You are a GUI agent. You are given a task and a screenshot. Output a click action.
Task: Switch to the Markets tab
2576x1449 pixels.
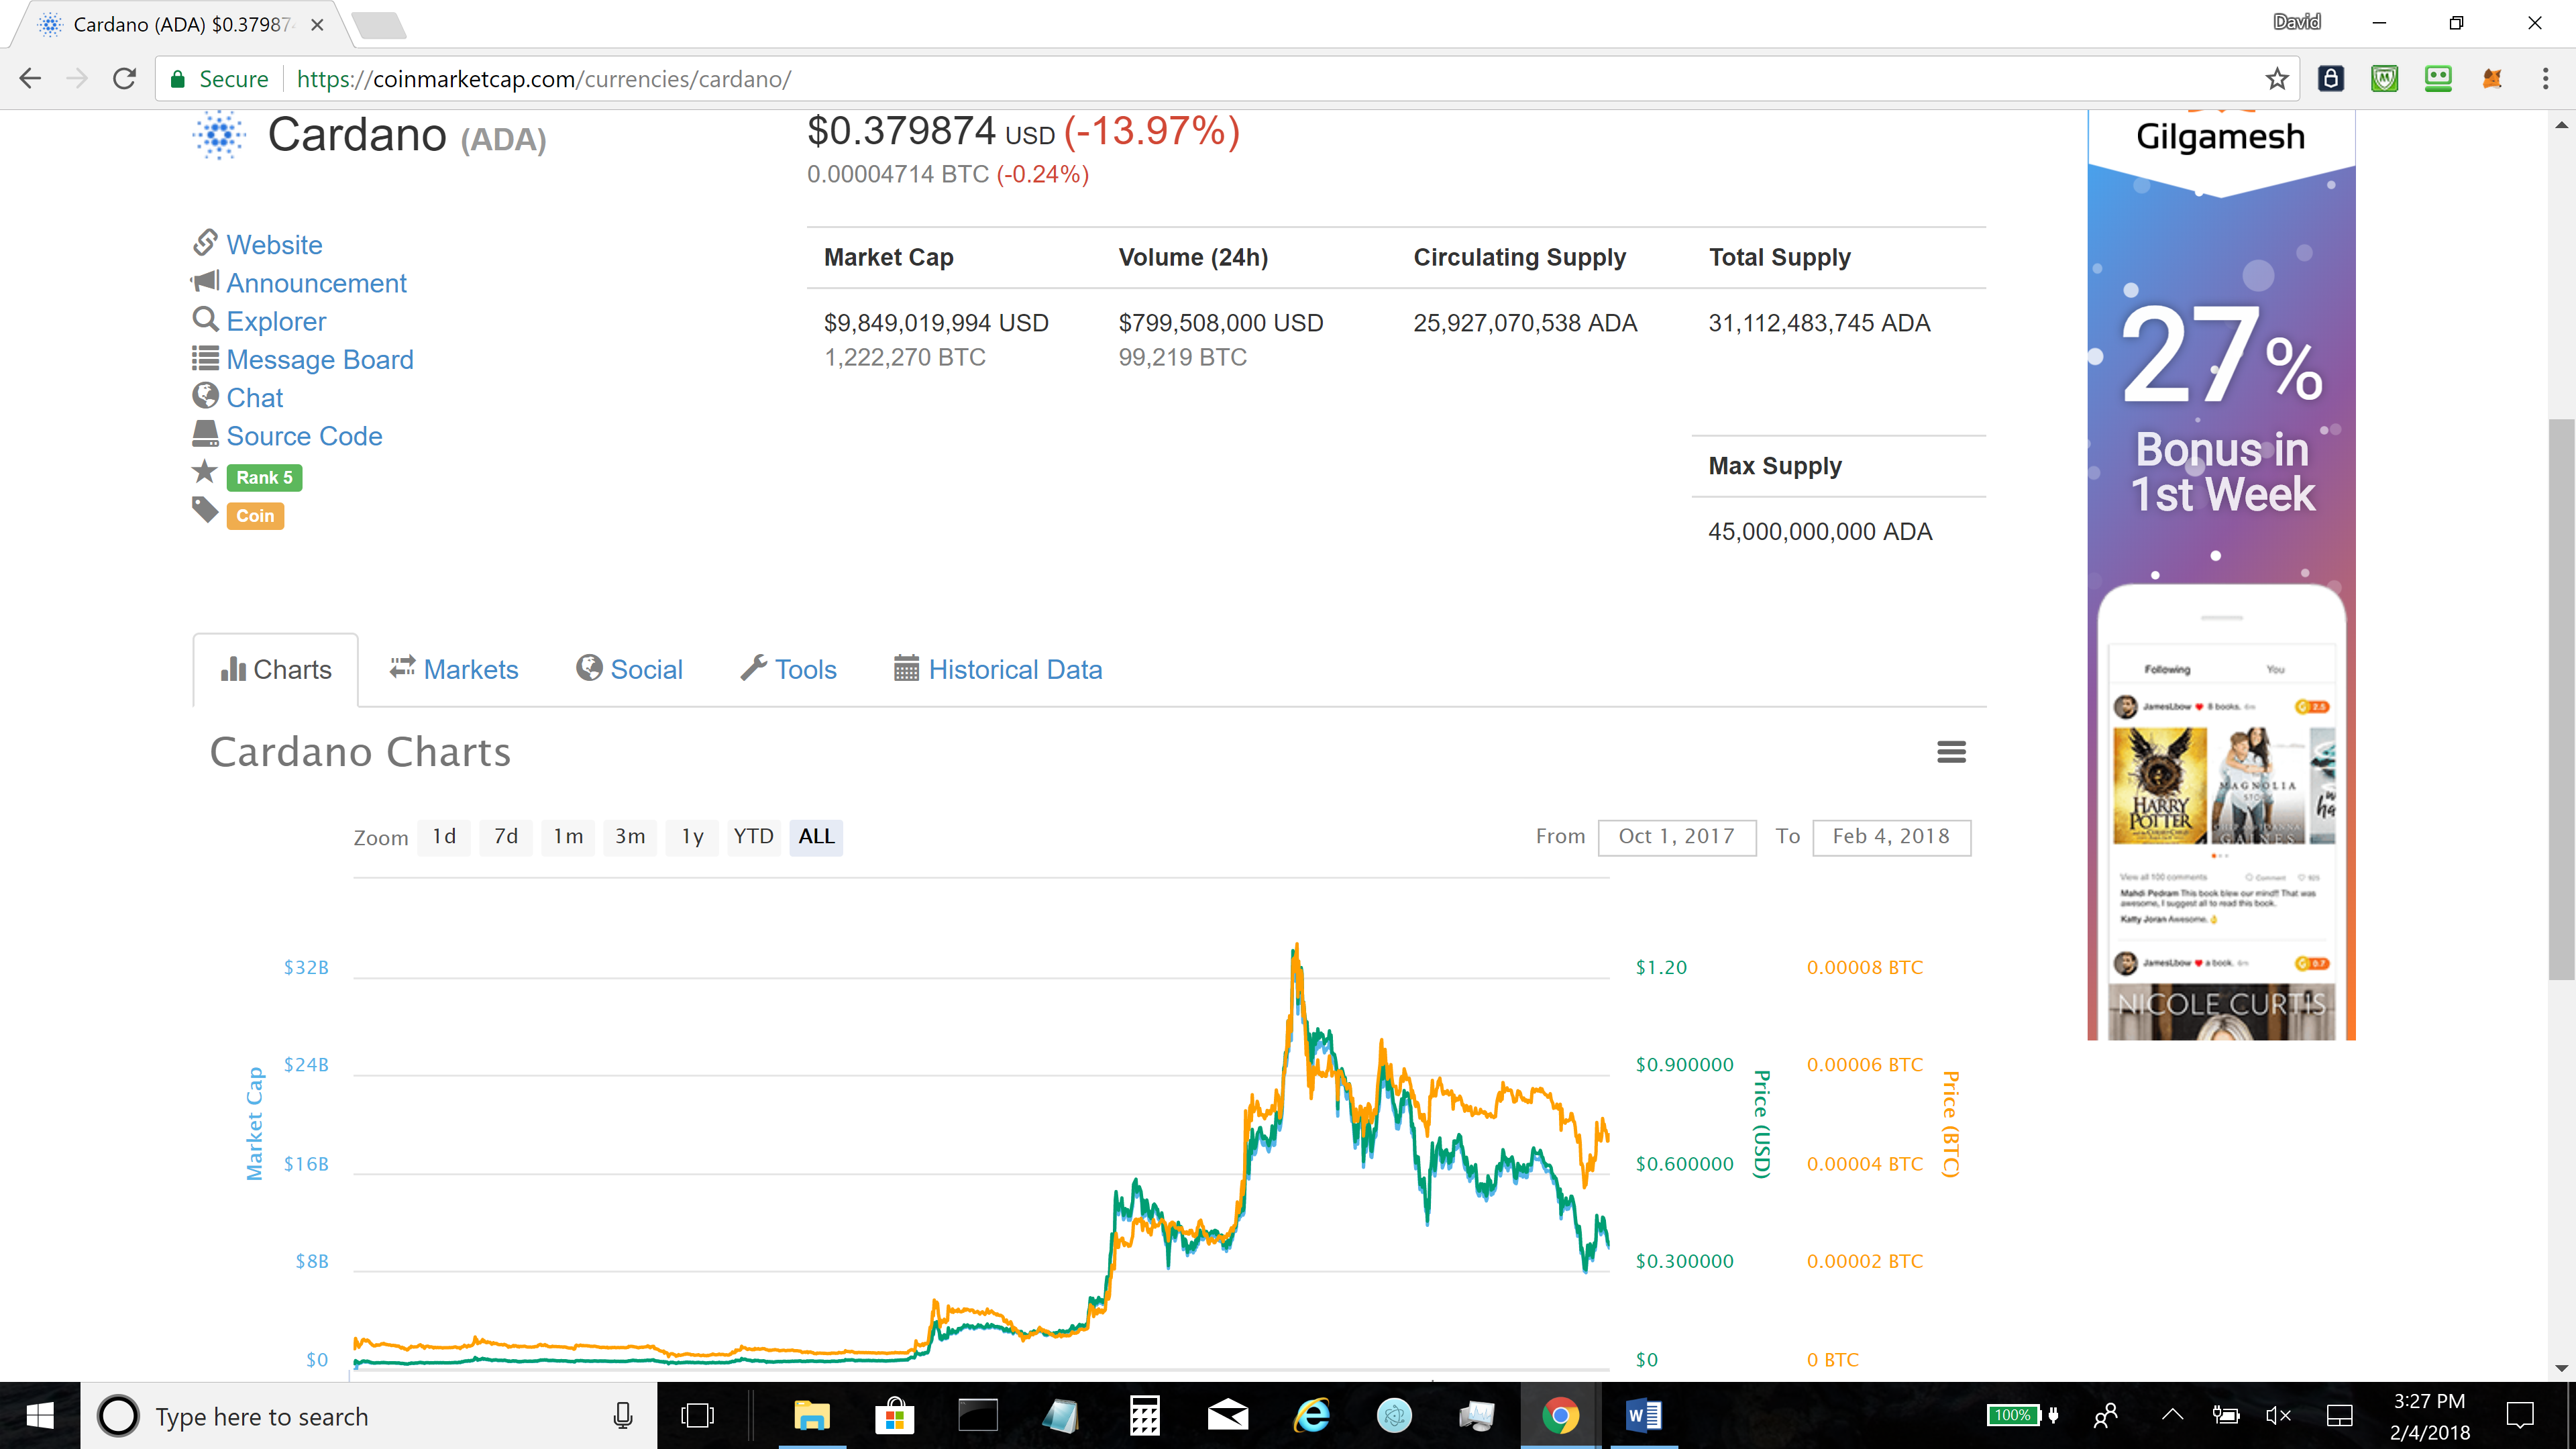click(x=454, y=669)
